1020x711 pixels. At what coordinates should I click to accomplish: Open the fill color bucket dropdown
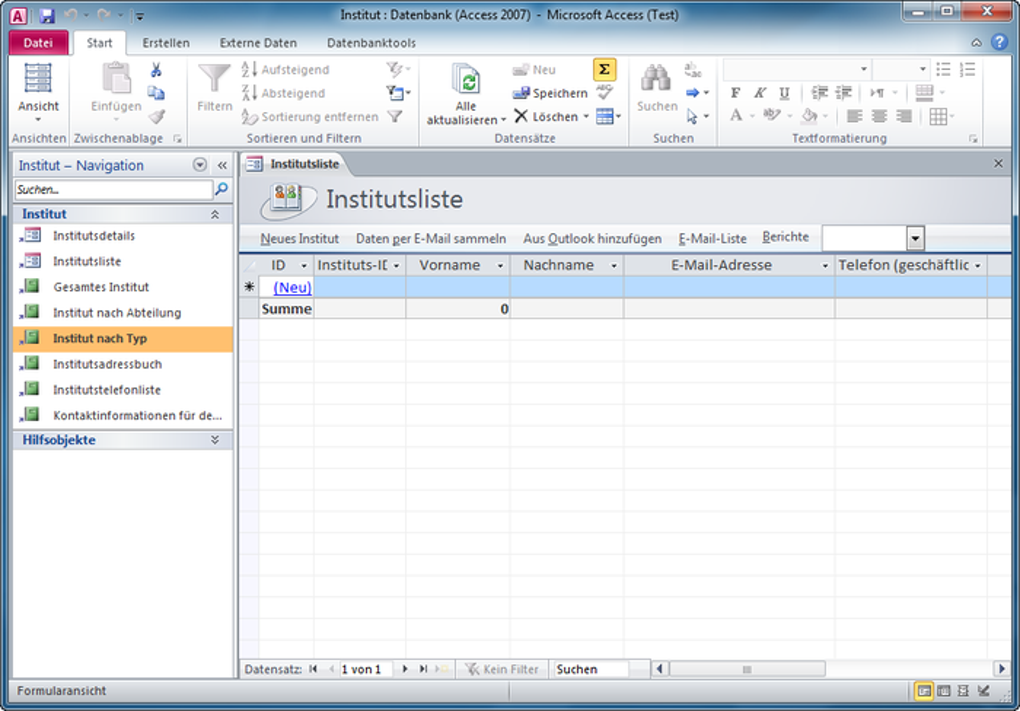[825, 116]
